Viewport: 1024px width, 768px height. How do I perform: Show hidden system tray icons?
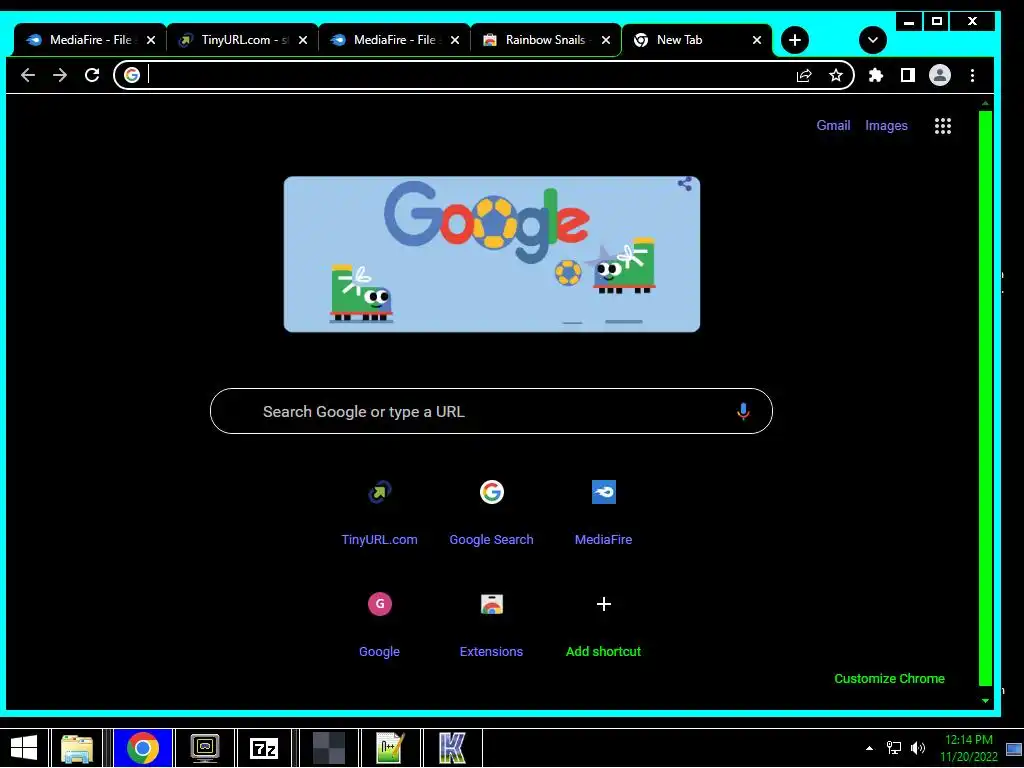pos(869,748)
